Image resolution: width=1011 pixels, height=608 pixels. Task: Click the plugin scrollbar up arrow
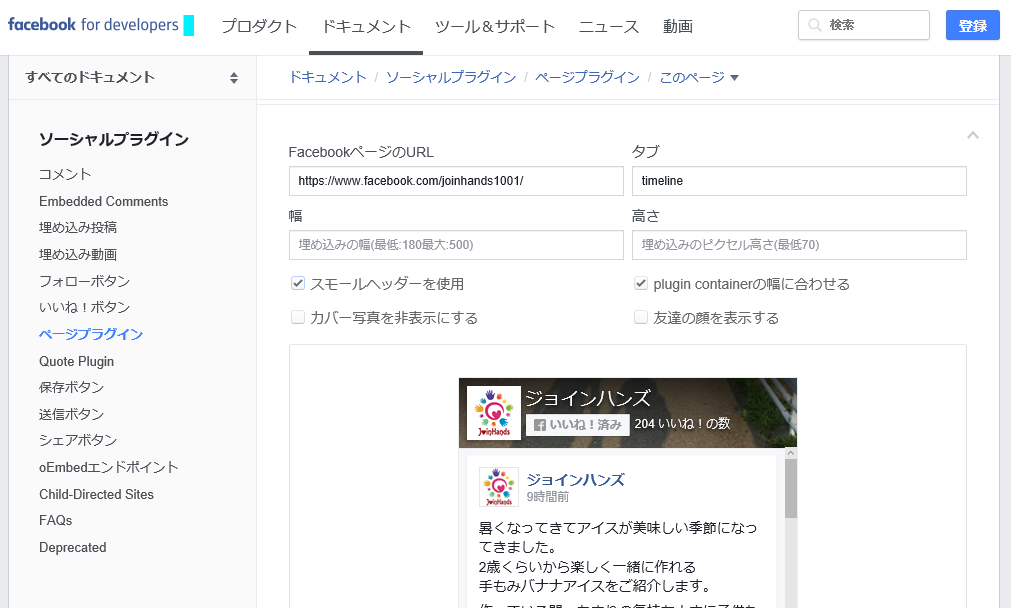coord(791,453)
